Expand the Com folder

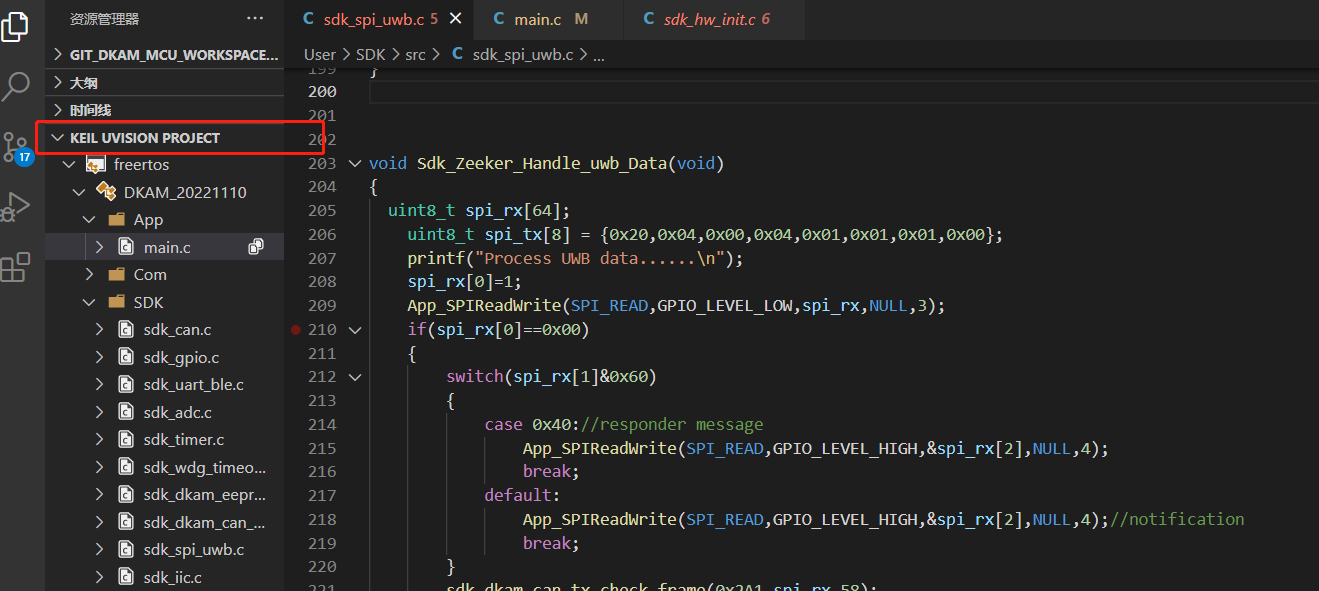(150, 274)
